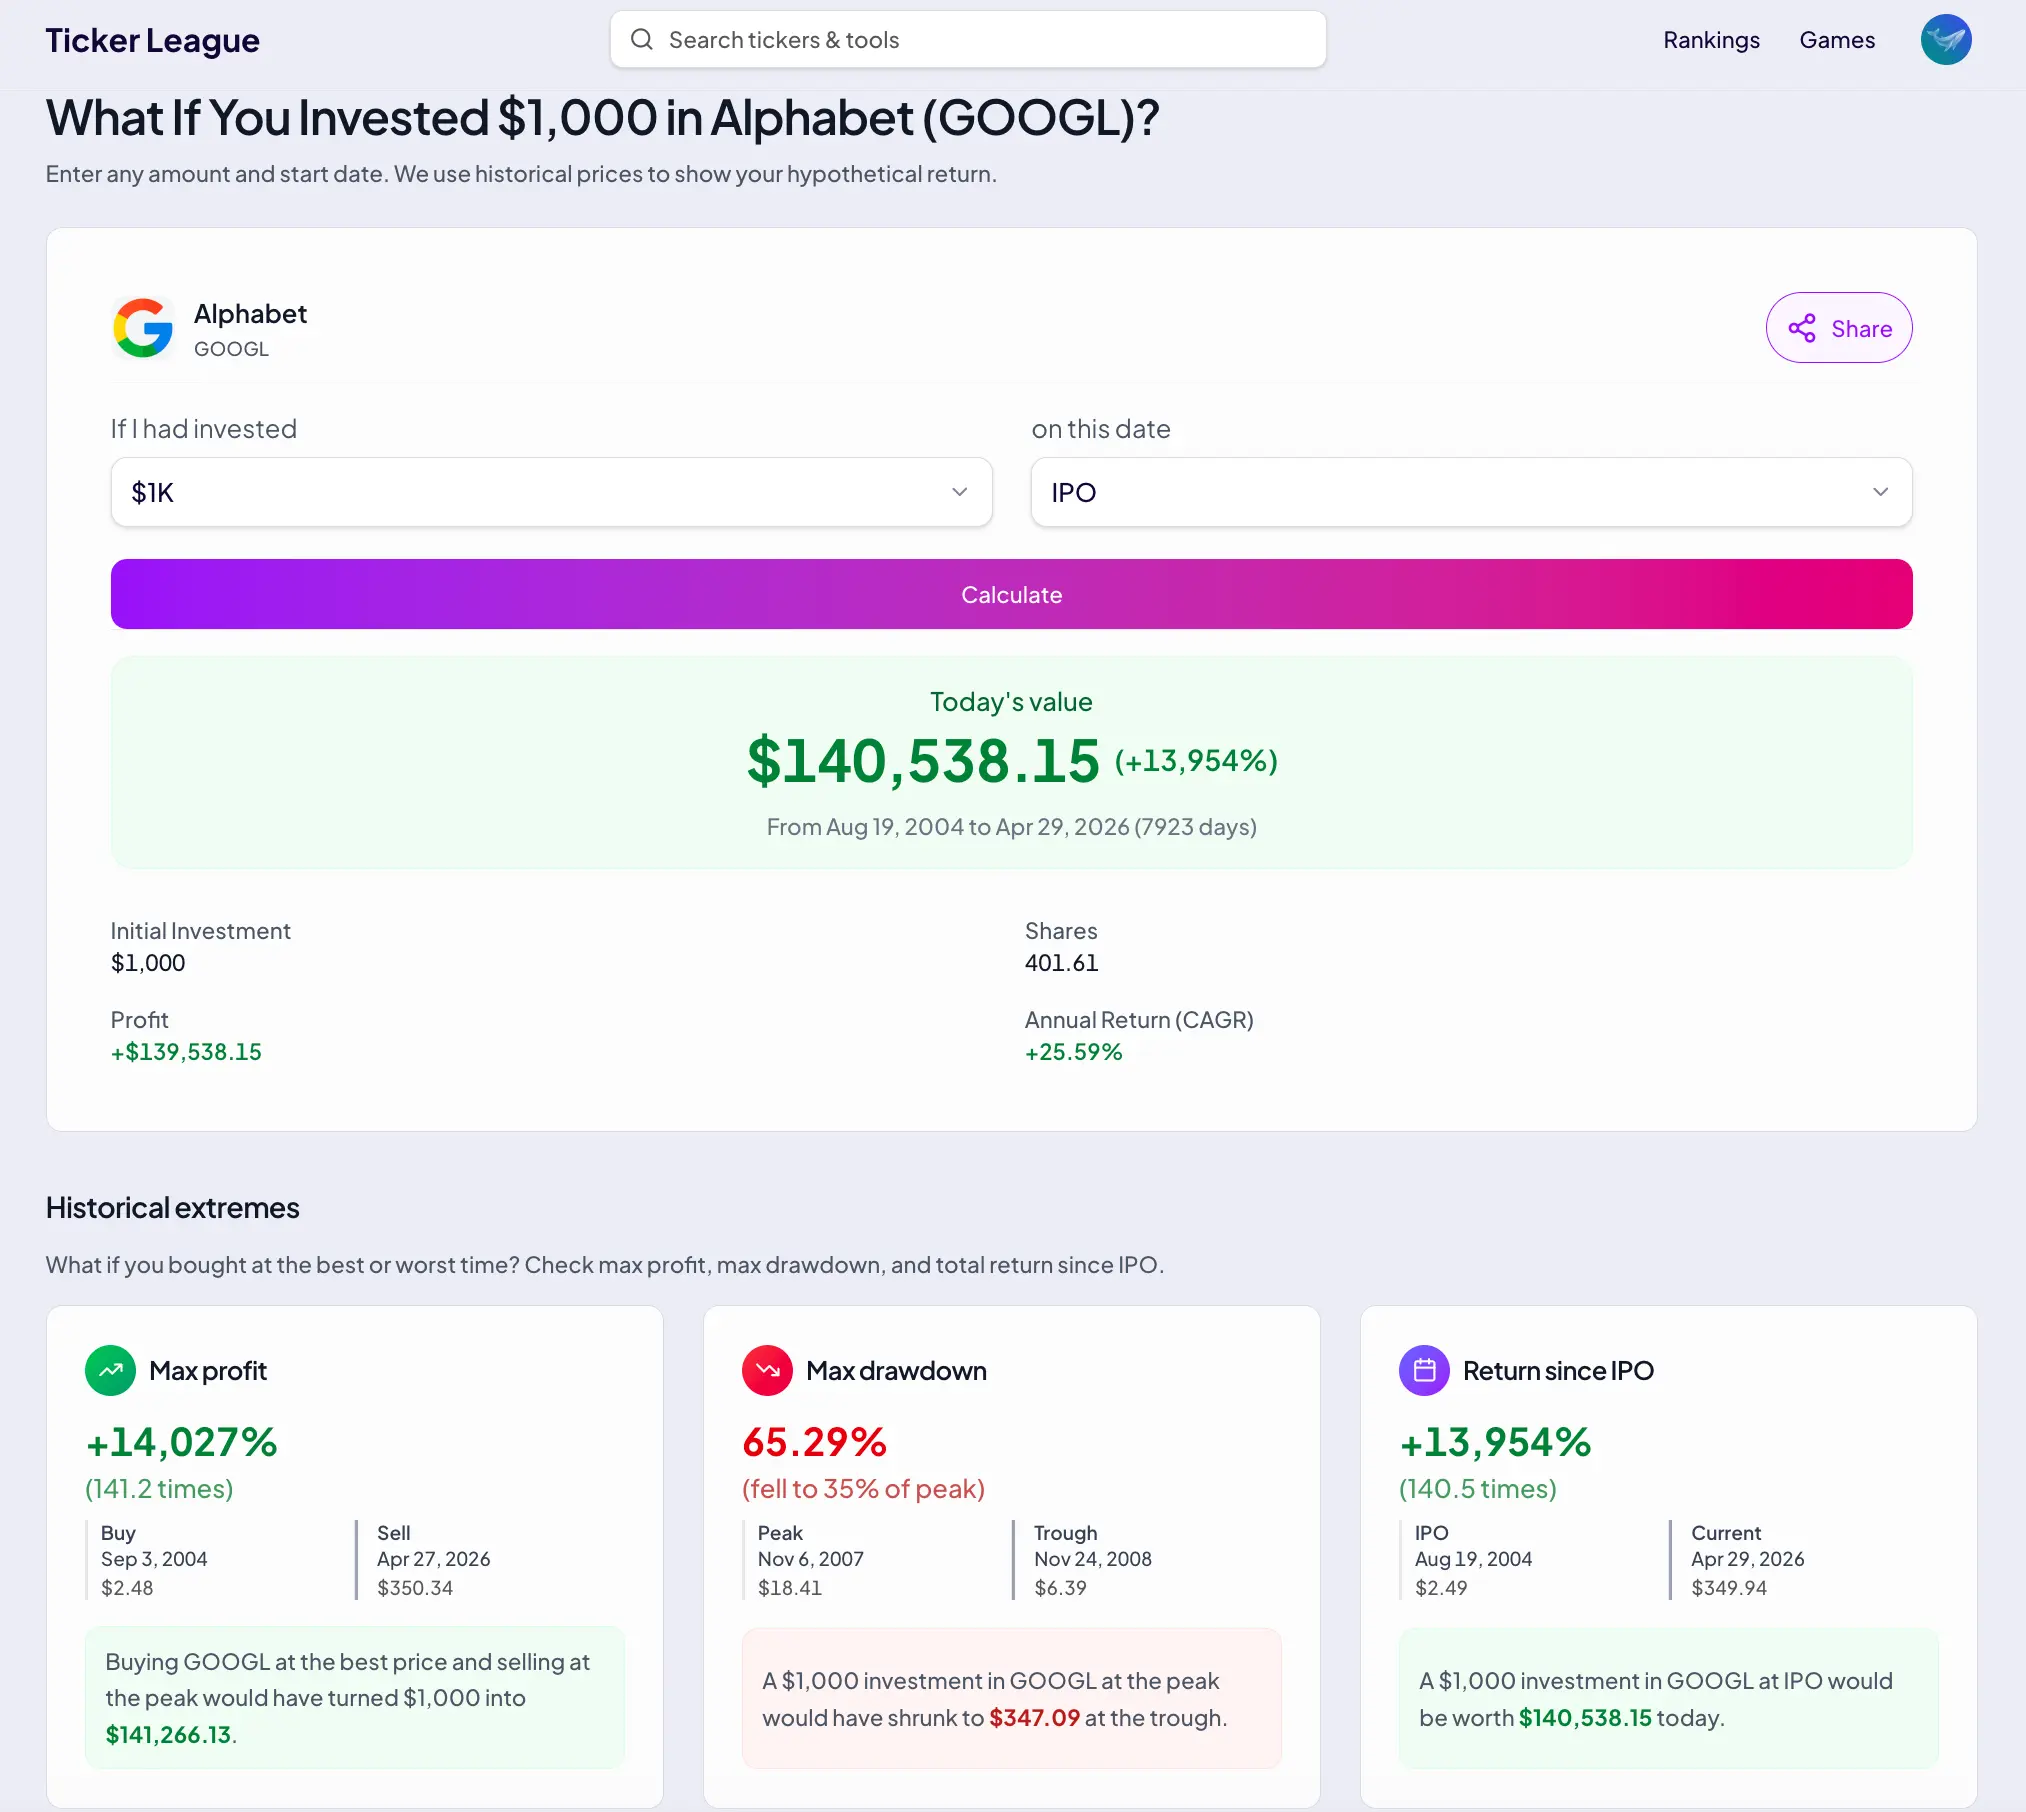Click the Historical extremes heading
2026x1812 pixels.
[173, 1208]
